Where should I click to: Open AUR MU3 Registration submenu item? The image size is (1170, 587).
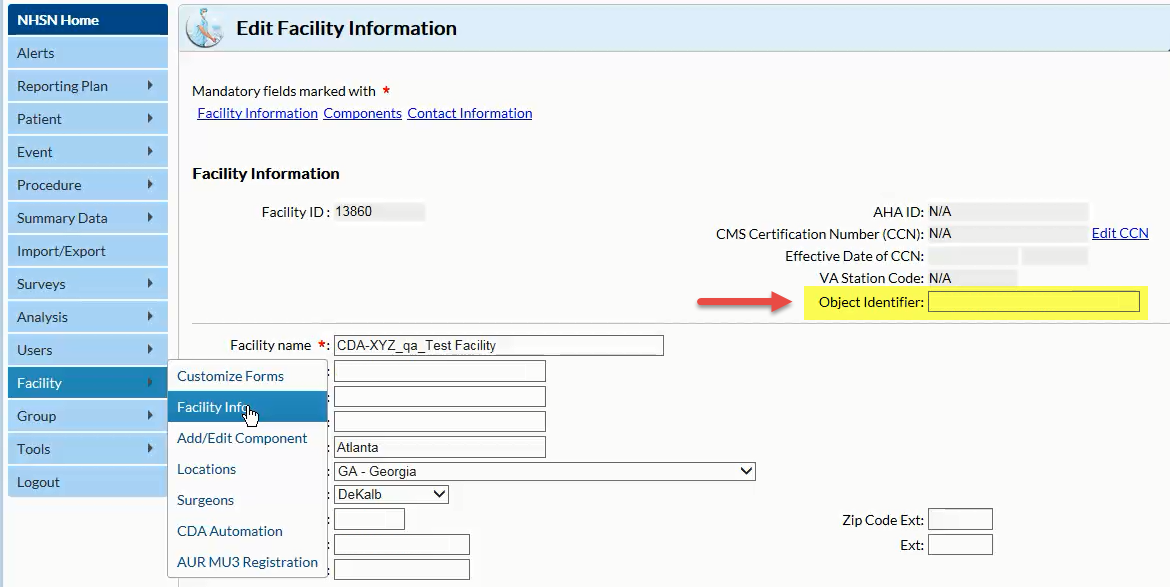(x=247, y=562)
